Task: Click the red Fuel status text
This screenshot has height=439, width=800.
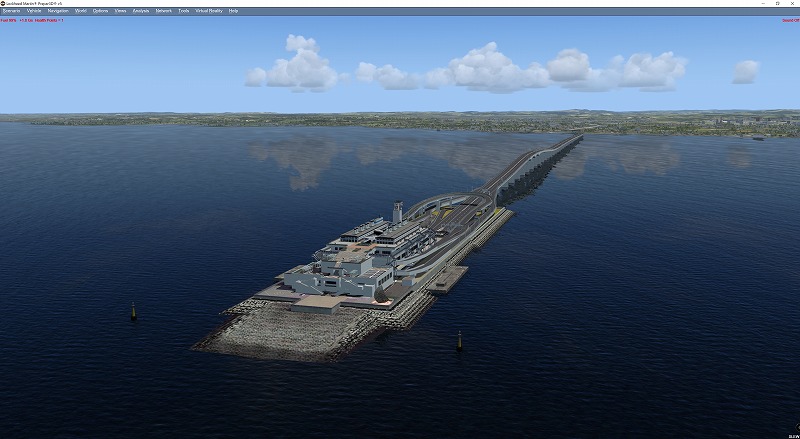Action: 8,19
